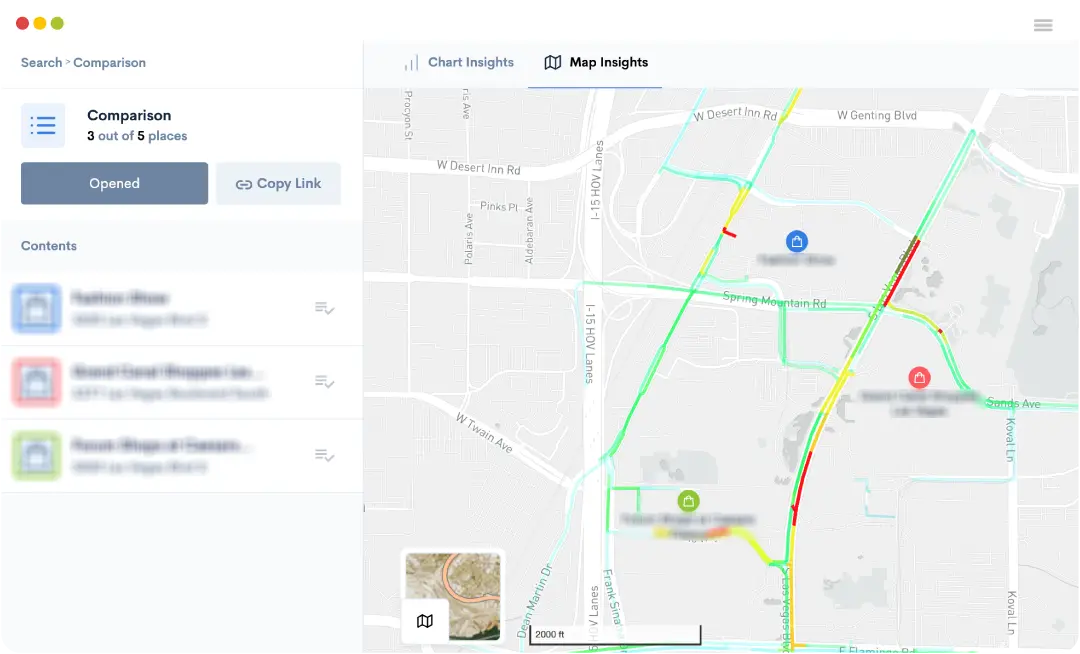This screenshot has width=1080, height=654.
Task: Click the green place icon in Contents
Action: pyautogui.click(x=37, y=455)
